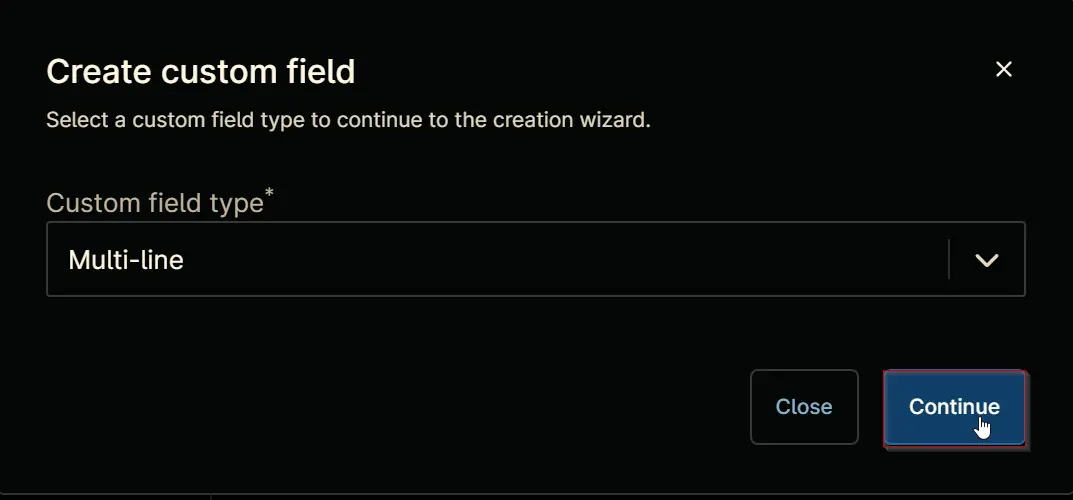Proceed to the creation wizard via Continue
Image resolution: width=1073 pixels, height=500 pixels.
(954, 407)
